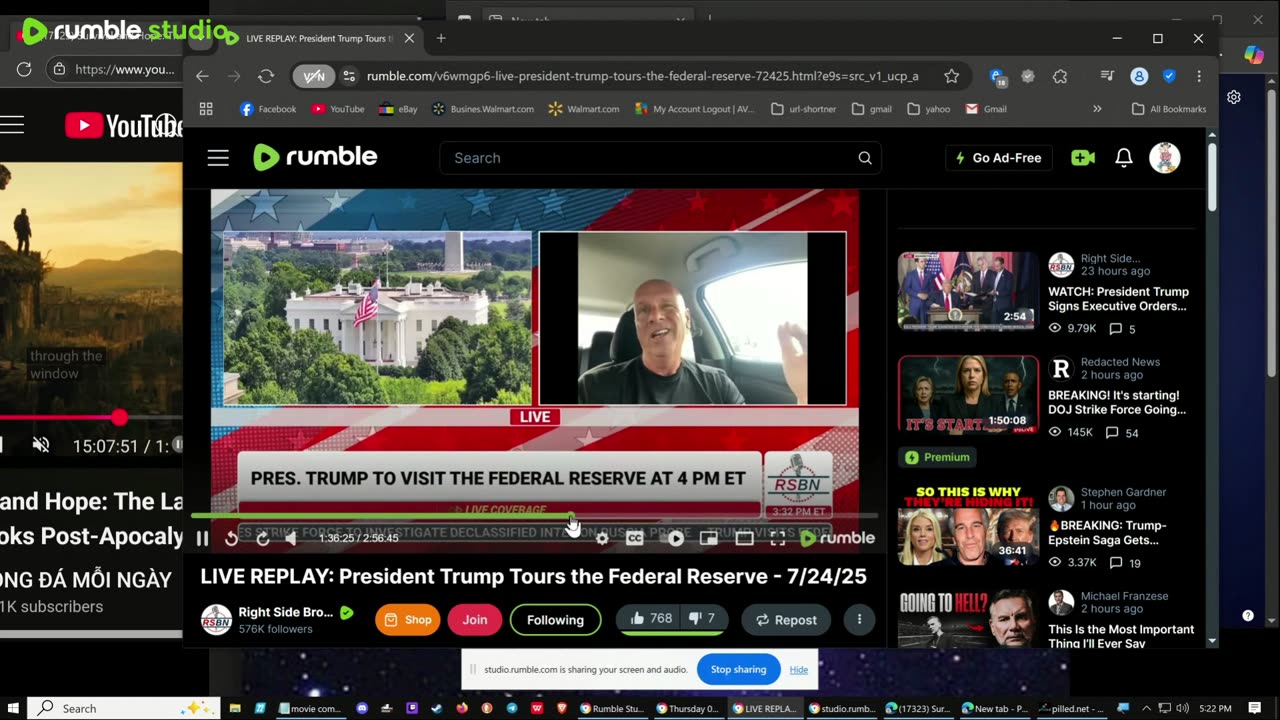Go back in the Chrome browser
The height and width of the screenshot is (720, 1280).
pos(202,76)
